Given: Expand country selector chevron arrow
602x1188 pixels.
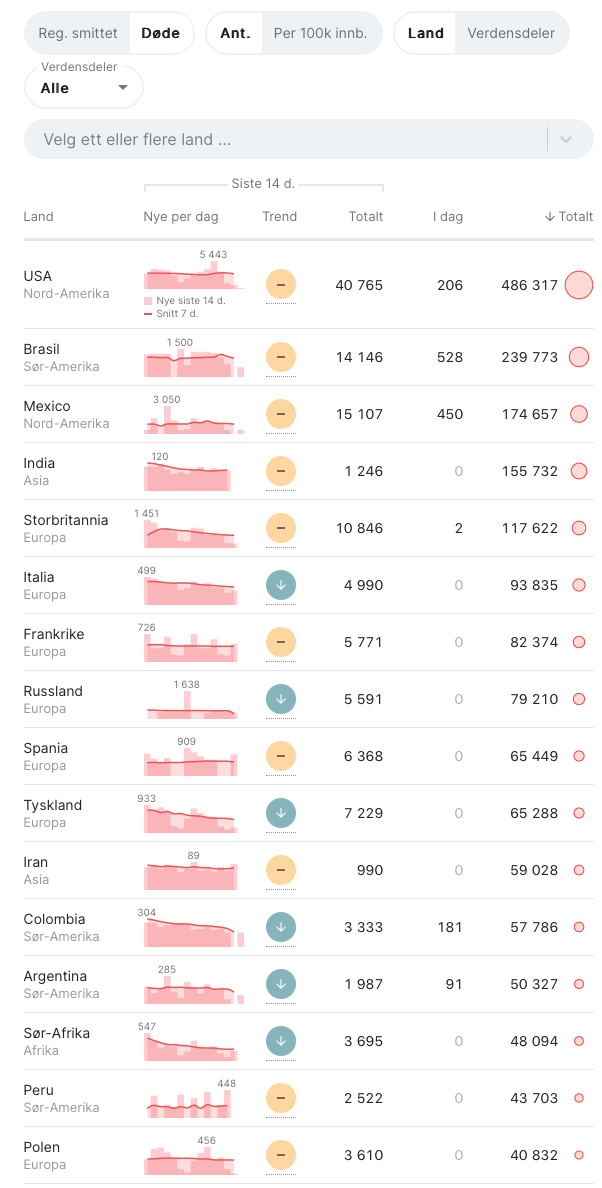Looking at the screenshot, I should click(x=566, y=139).
